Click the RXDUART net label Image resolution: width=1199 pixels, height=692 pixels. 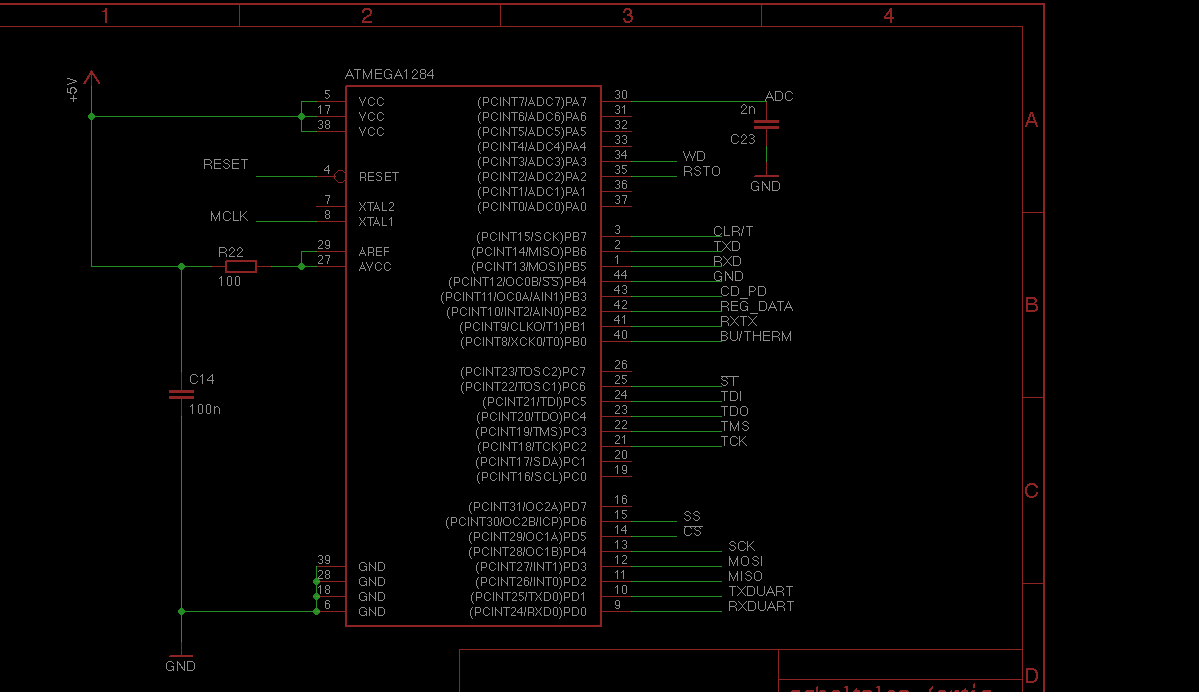761,606
